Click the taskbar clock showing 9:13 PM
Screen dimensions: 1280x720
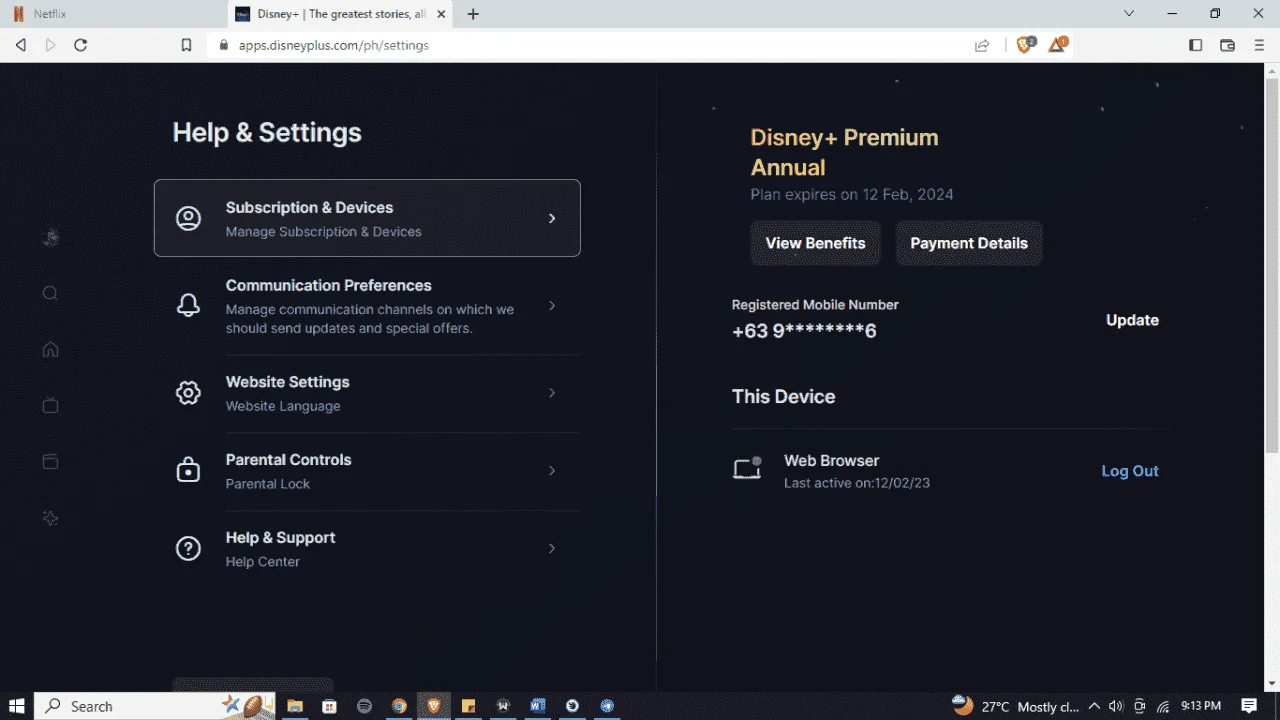coord(1201,706)
